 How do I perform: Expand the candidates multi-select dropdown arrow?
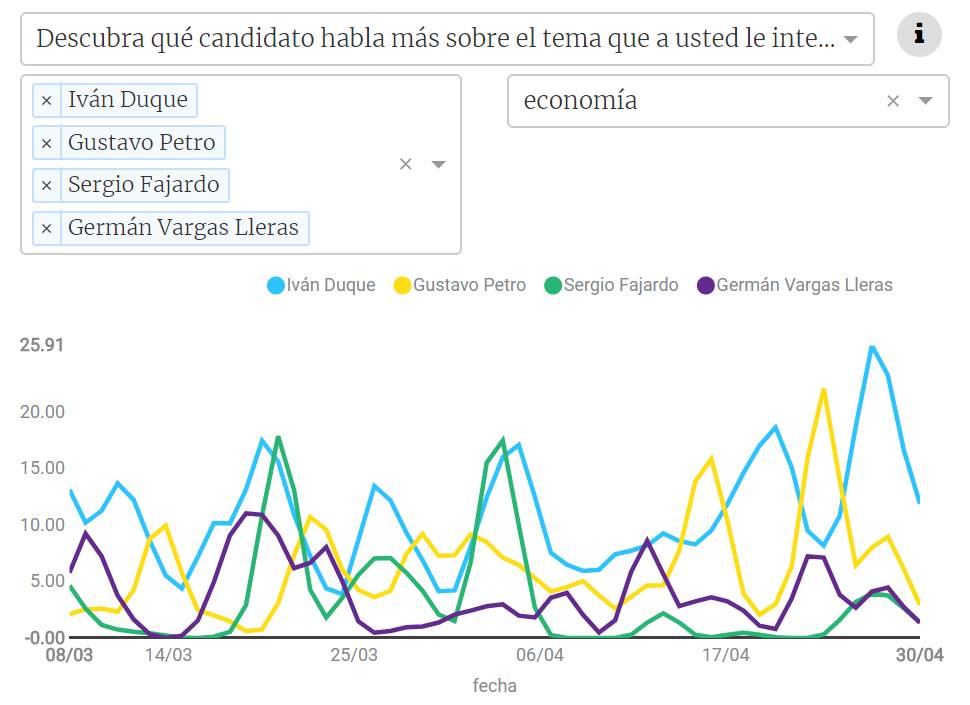[x=438, y=164]
